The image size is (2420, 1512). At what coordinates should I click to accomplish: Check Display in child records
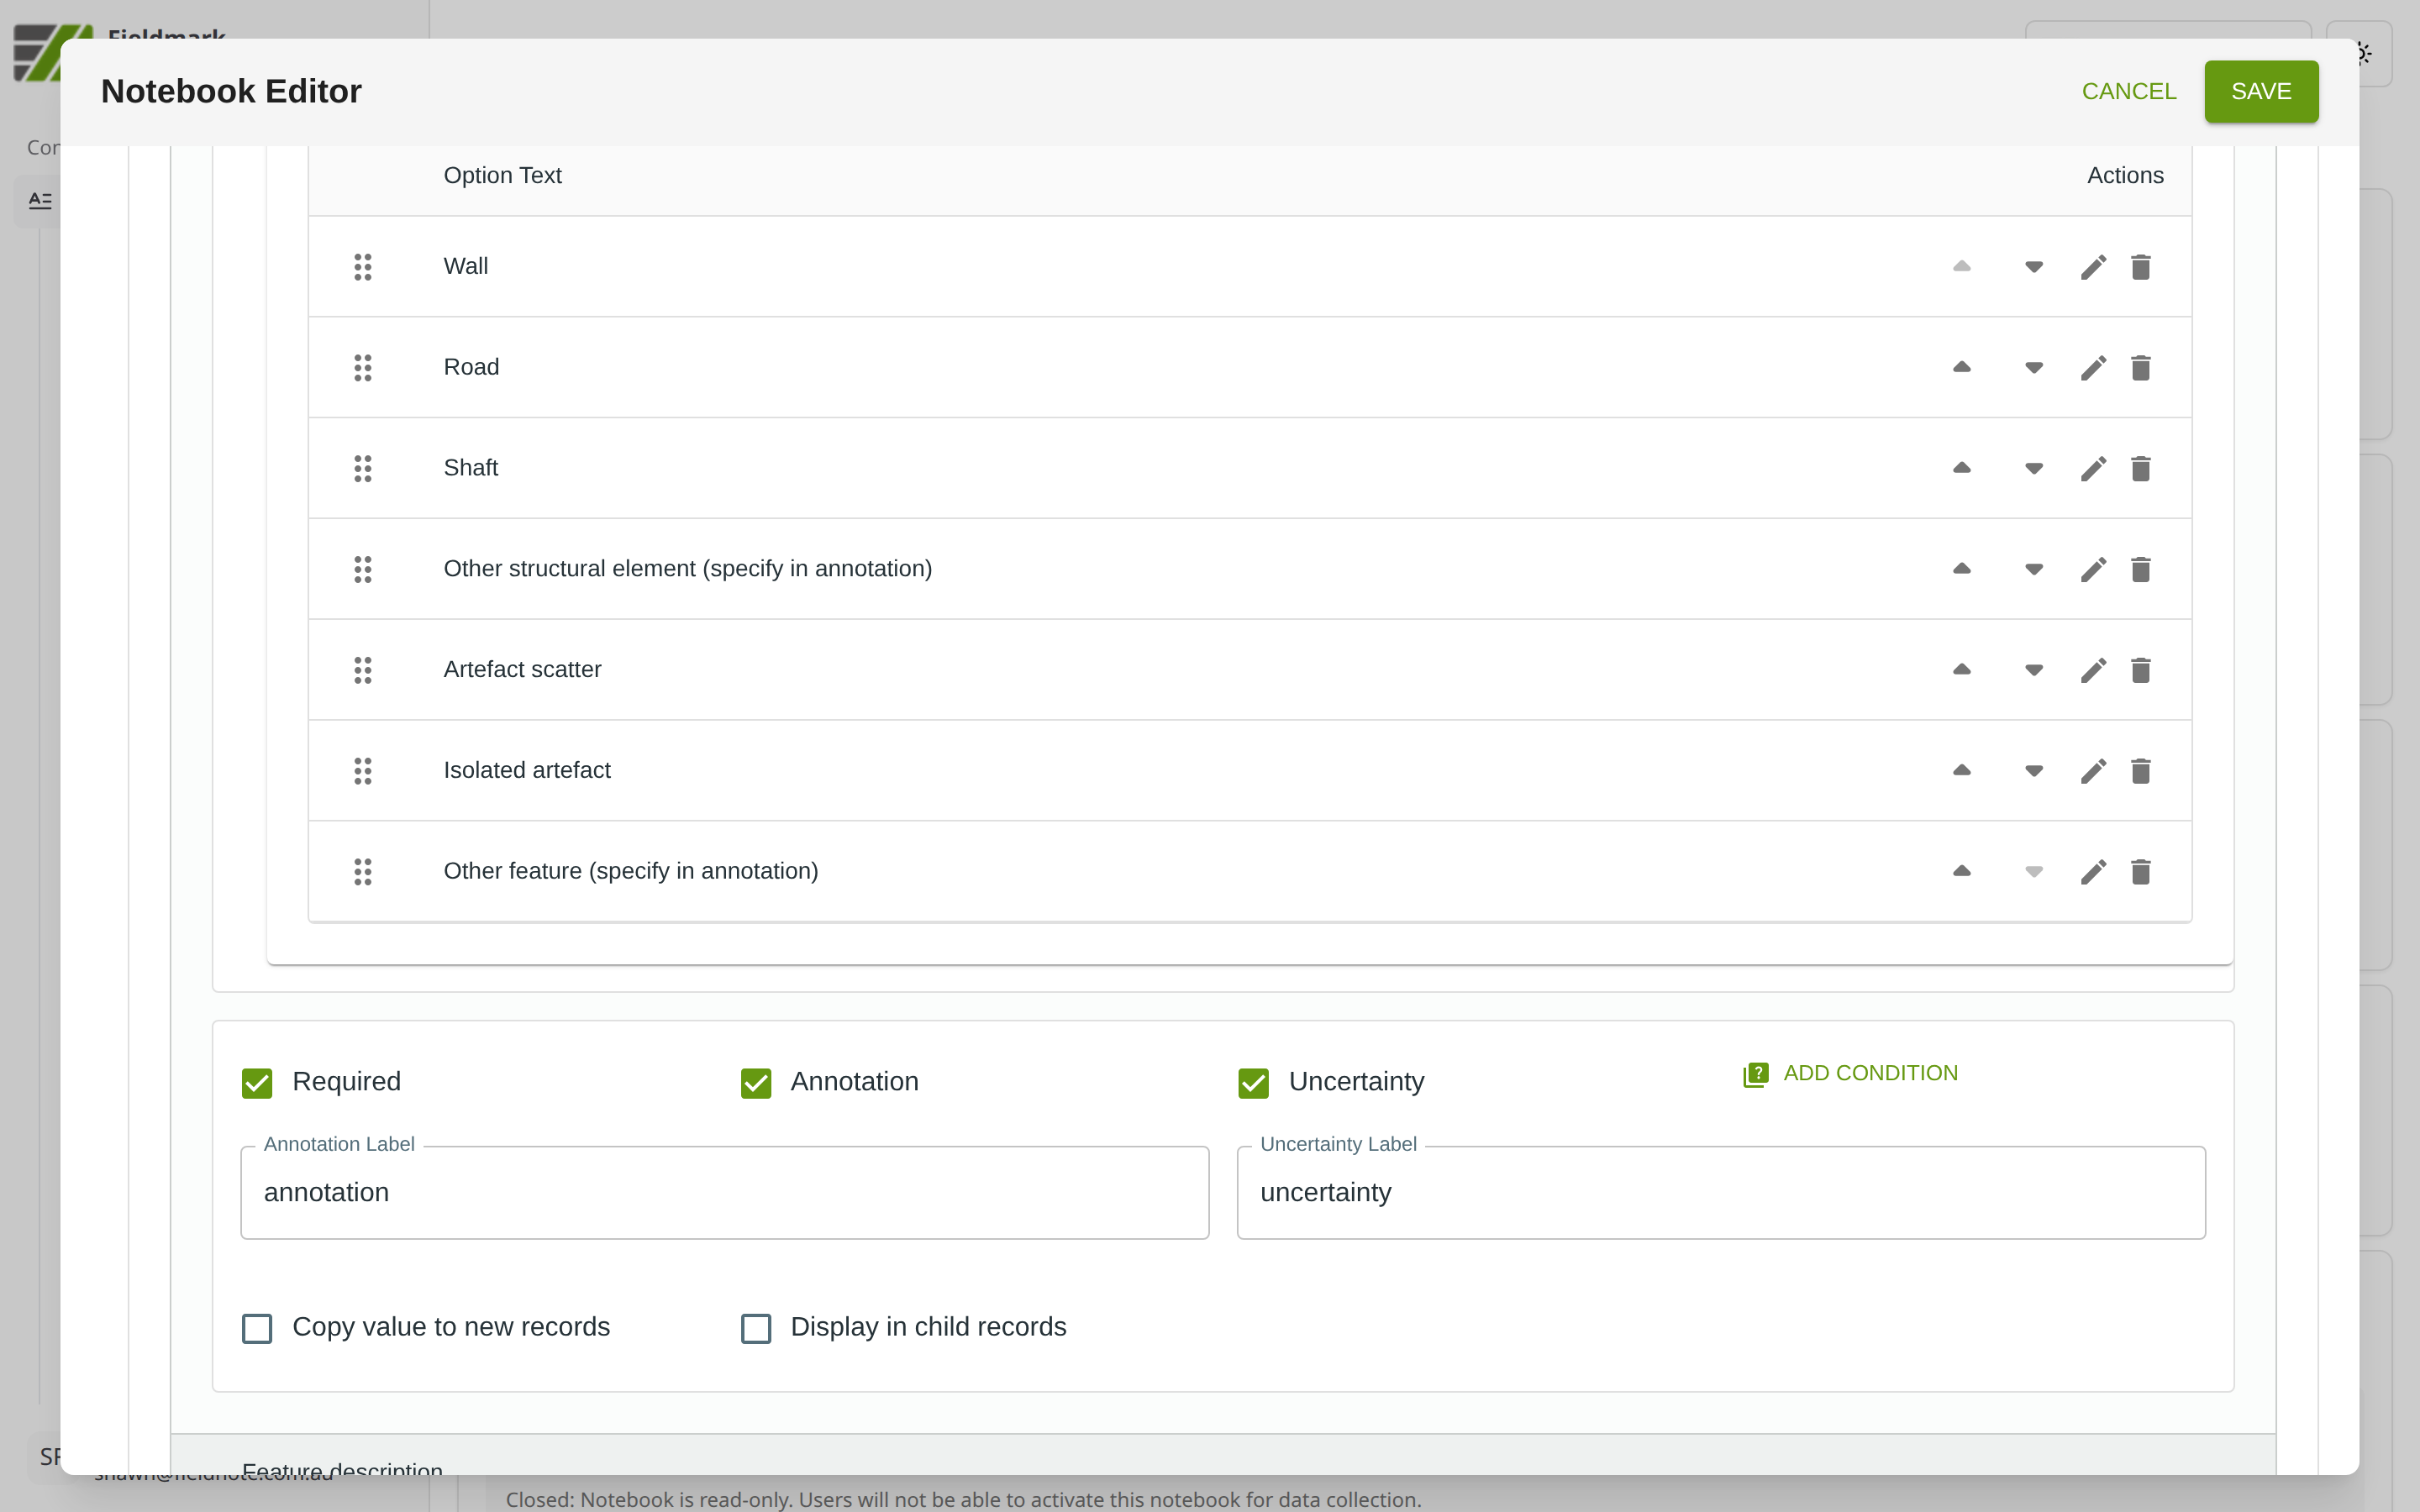click(x=756, y=1328)
